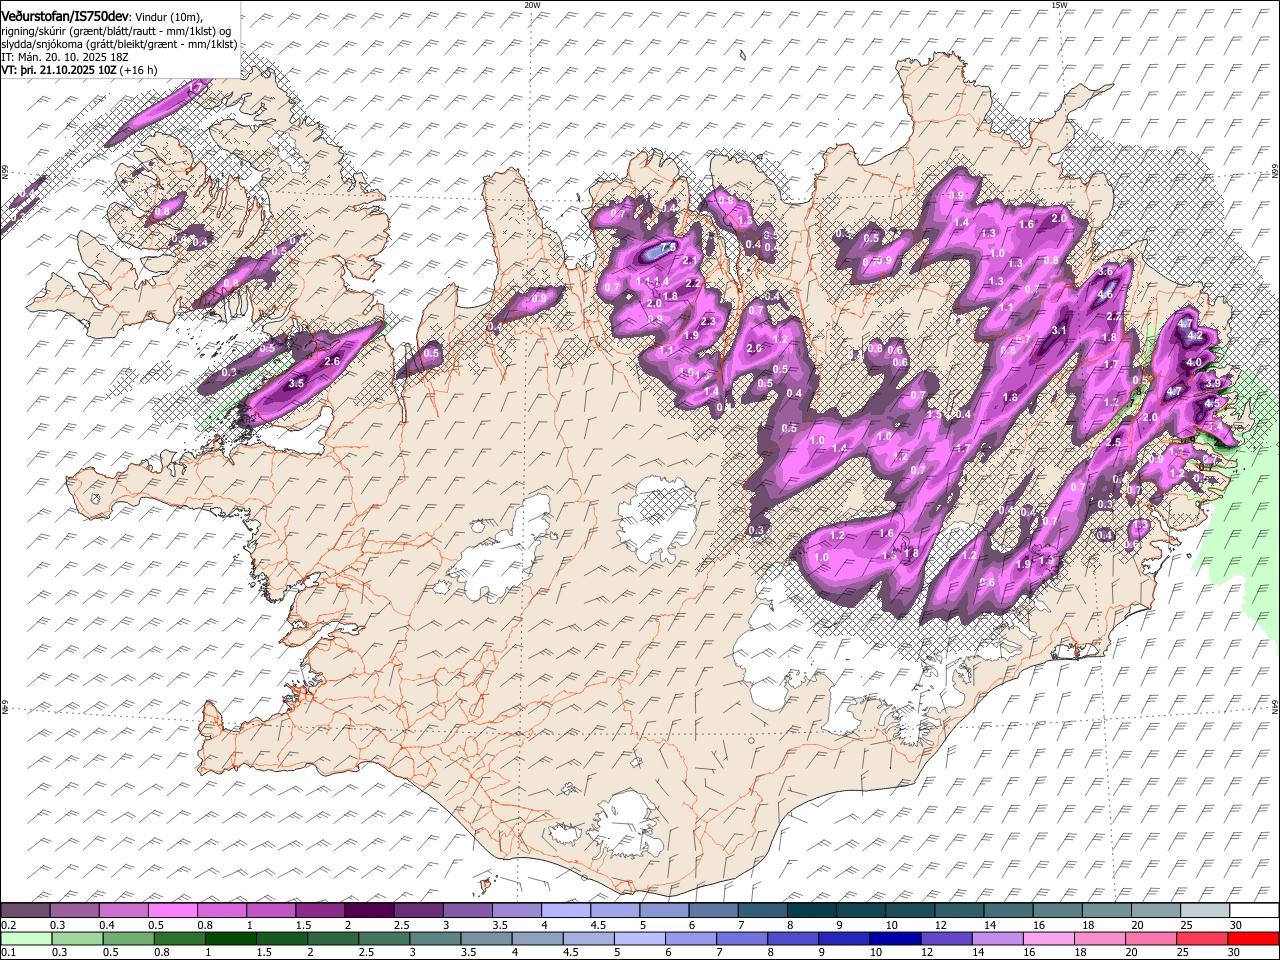Image resolution: width=1280 pixels, height=960 pixels.
Task: Pick the pink snow legend swatch at 0.5
Action: [173, 911]
